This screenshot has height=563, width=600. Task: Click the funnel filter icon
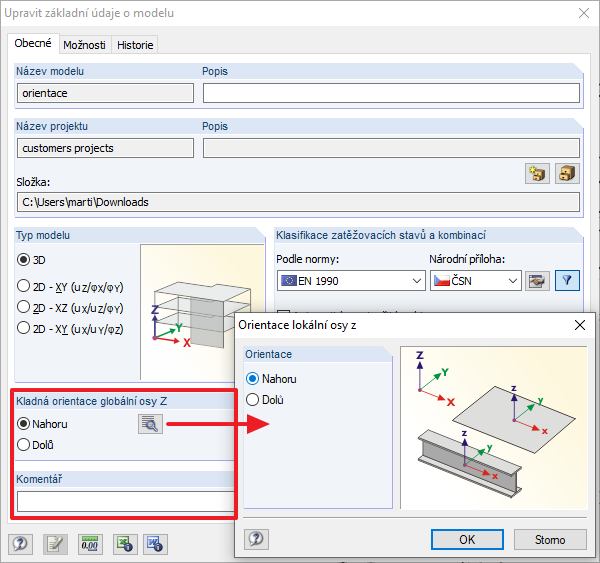[567, 281]
